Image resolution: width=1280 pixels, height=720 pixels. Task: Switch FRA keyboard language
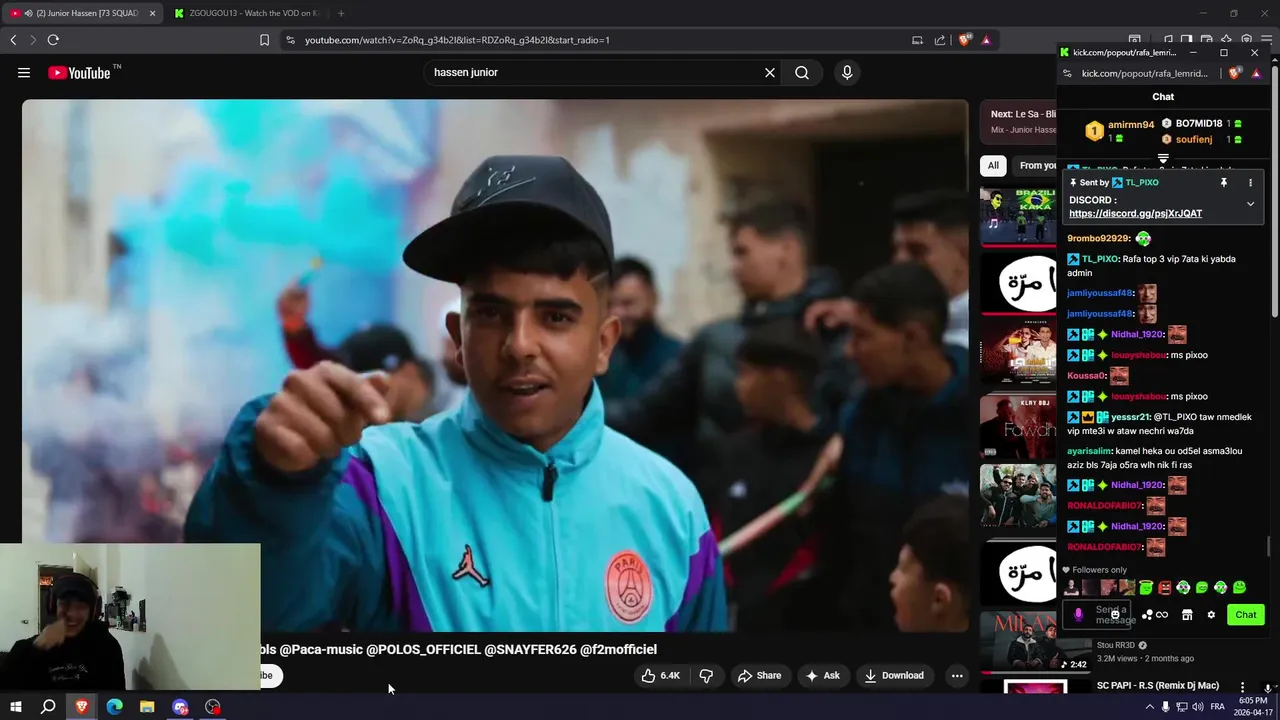pyautogui.click(x=1217, y=707)
